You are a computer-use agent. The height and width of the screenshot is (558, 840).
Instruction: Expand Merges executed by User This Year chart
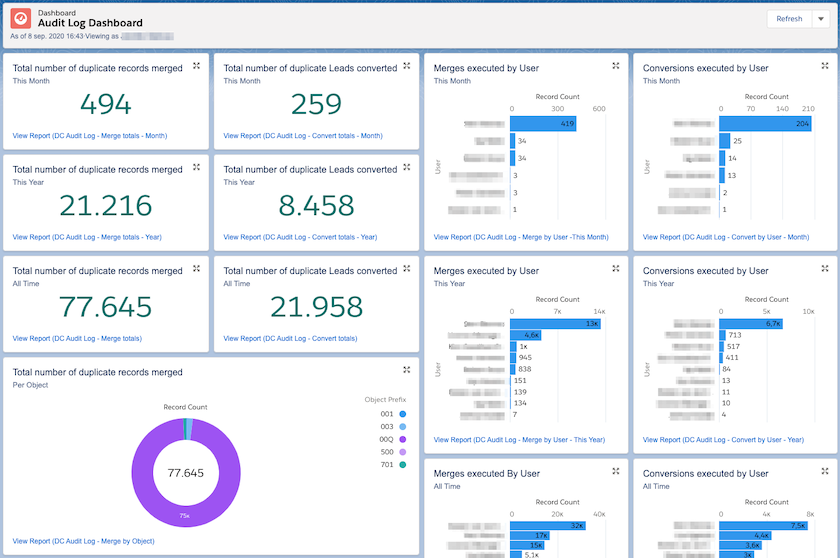tap(616, 268)
